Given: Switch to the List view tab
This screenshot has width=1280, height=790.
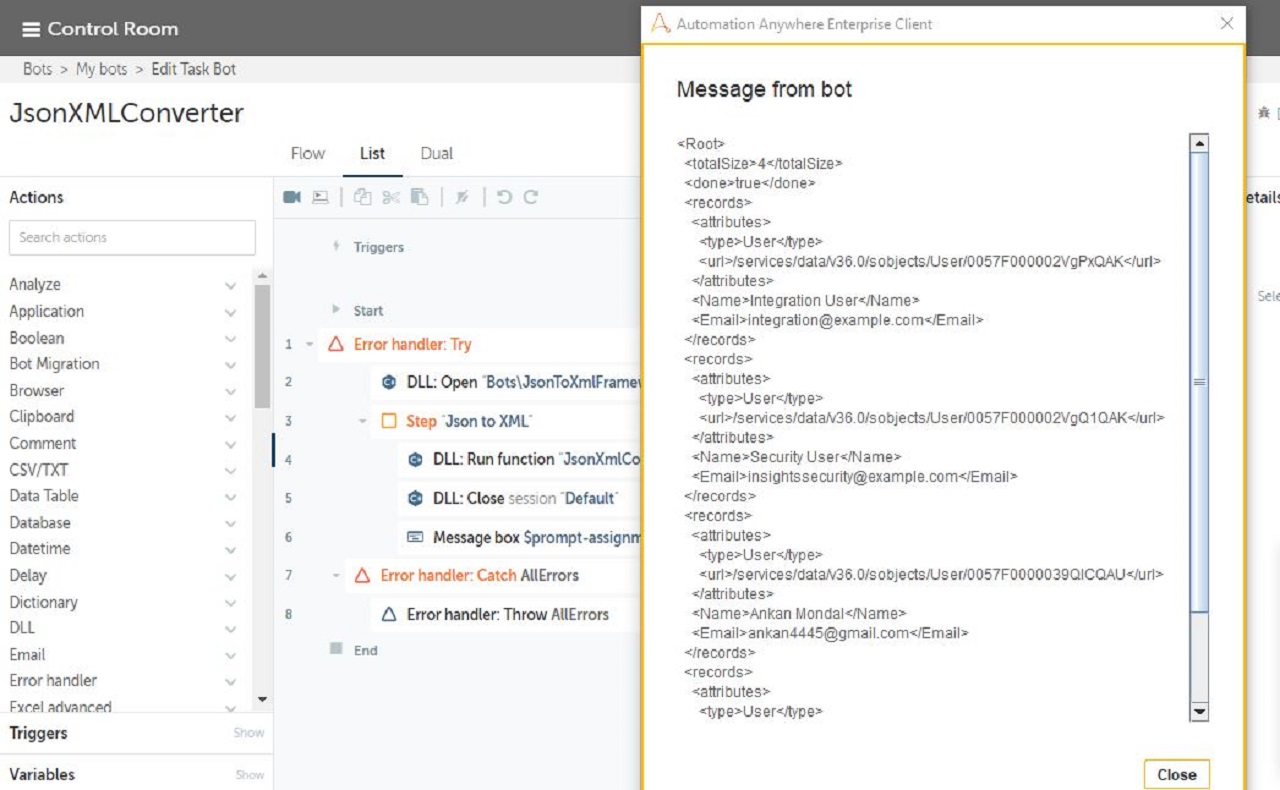Looking at the screenshot, I should pos(372,153).
